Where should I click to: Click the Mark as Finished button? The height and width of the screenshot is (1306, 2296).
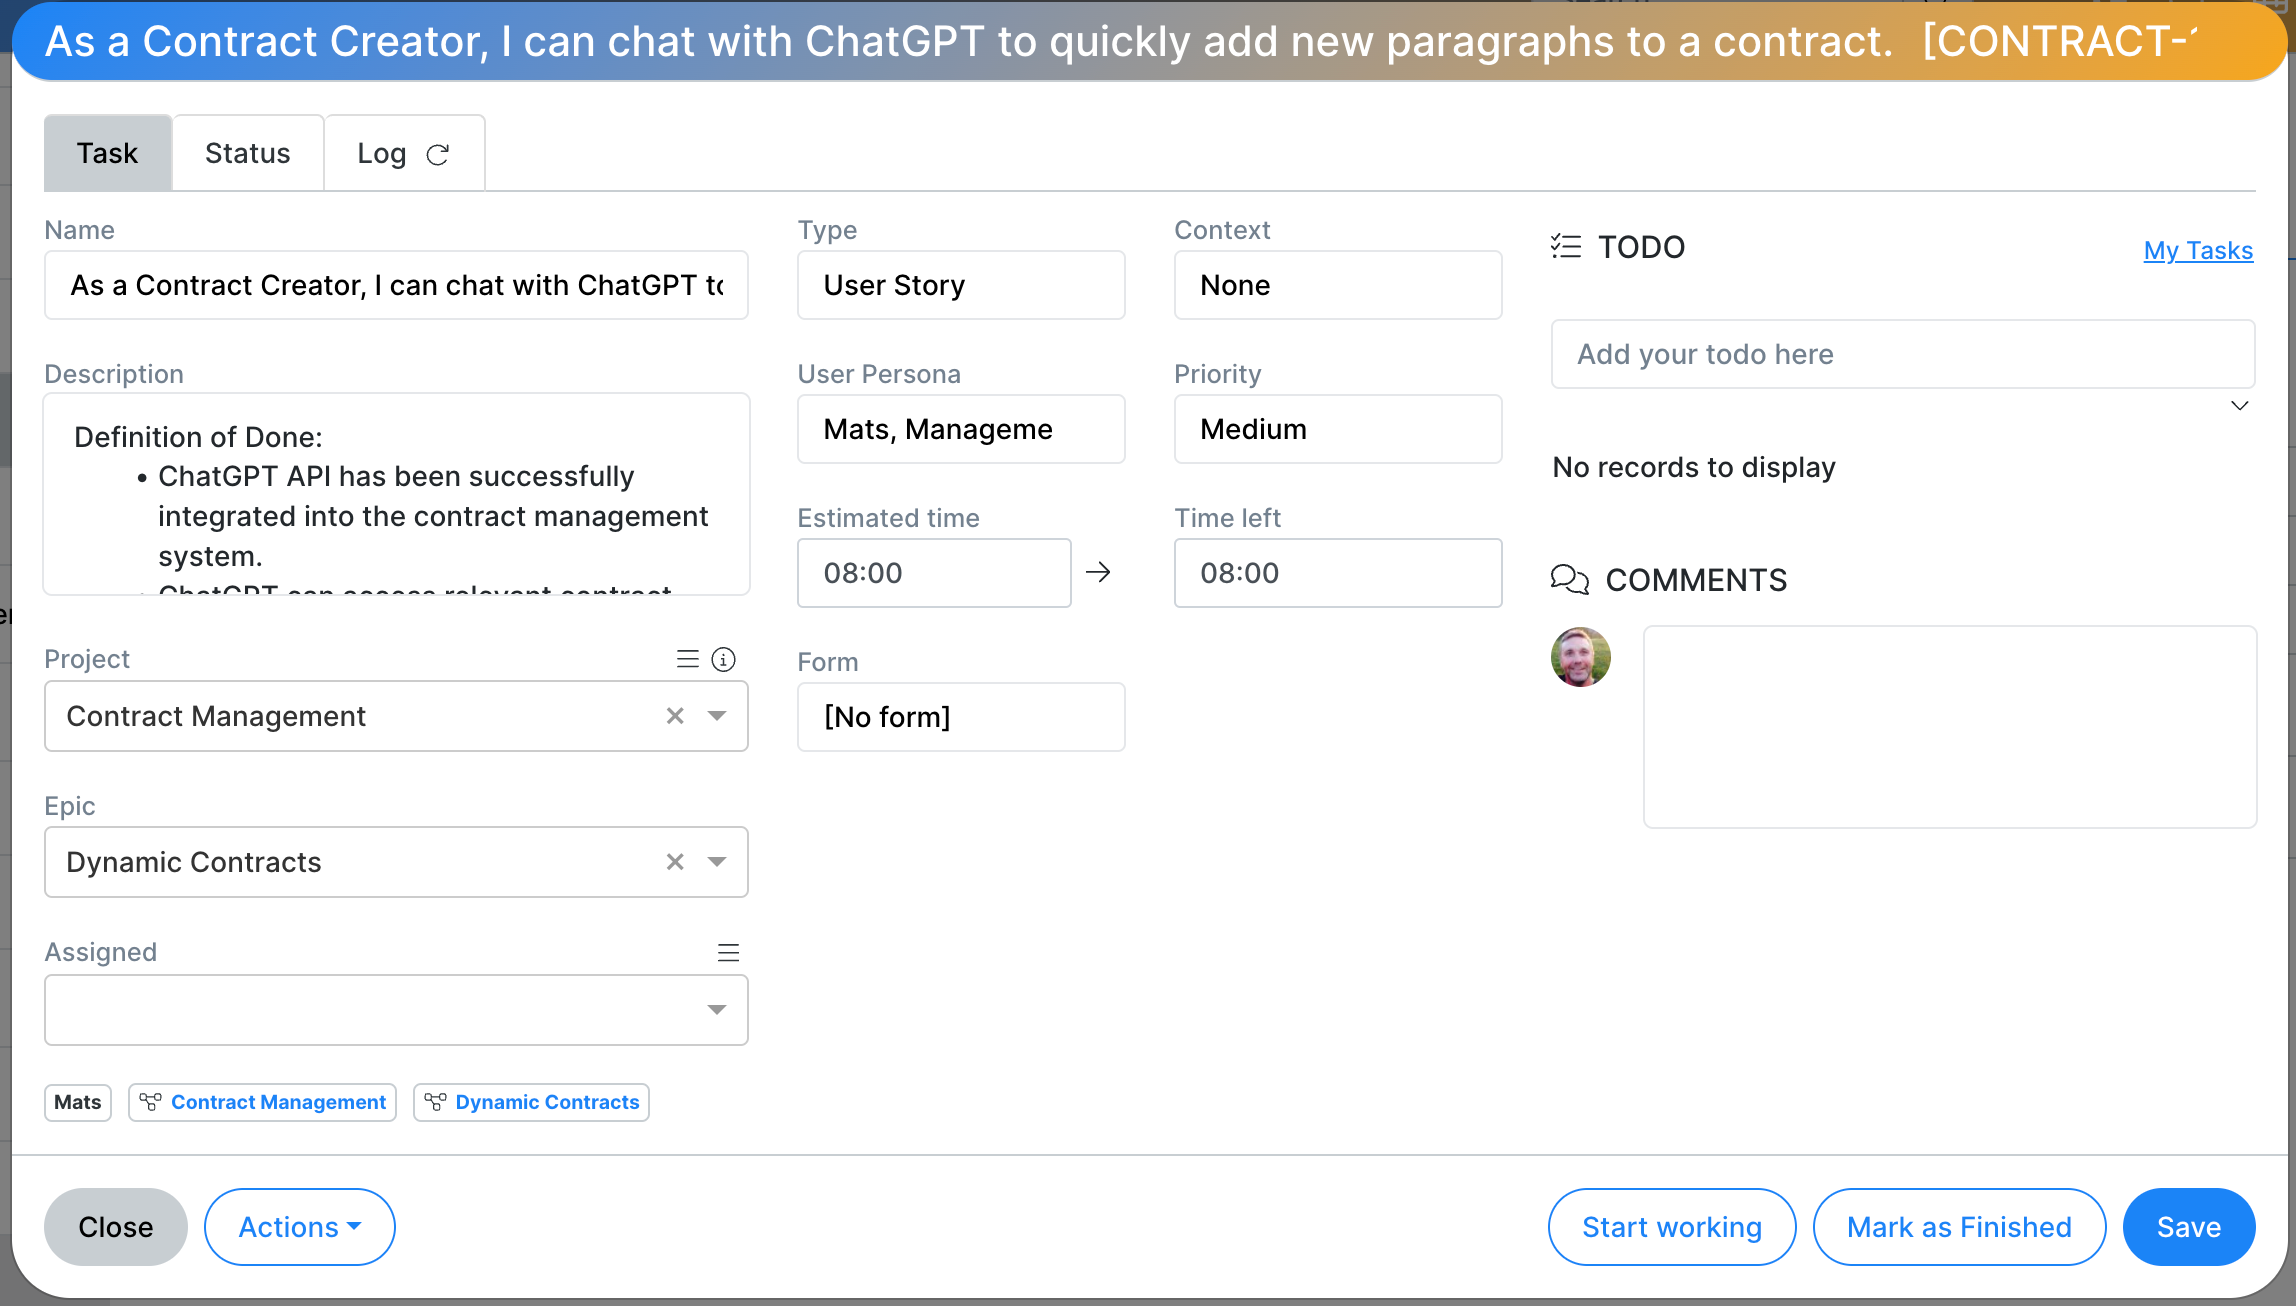coord(1960,1226)
